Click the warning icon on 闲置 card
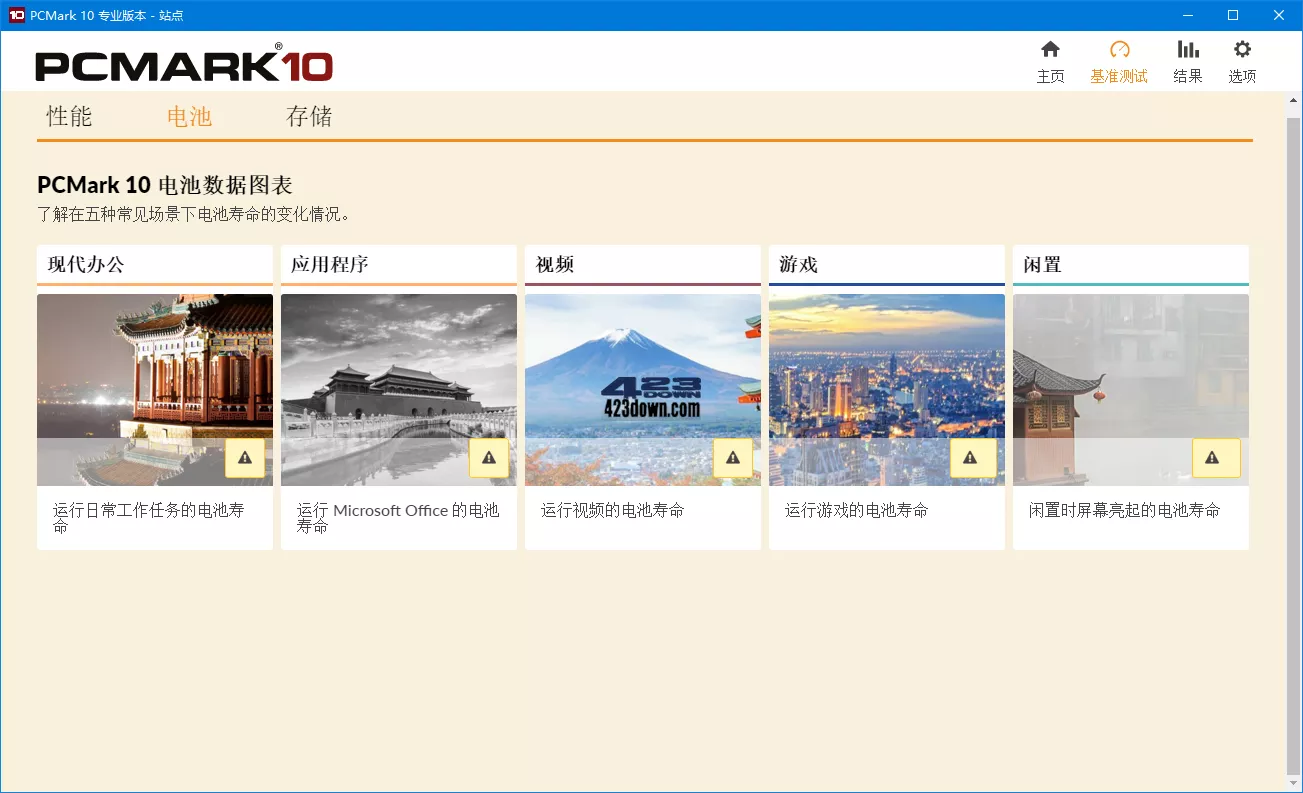Viewport: 1303px width, 793px height. click(x=1216, y=458)
